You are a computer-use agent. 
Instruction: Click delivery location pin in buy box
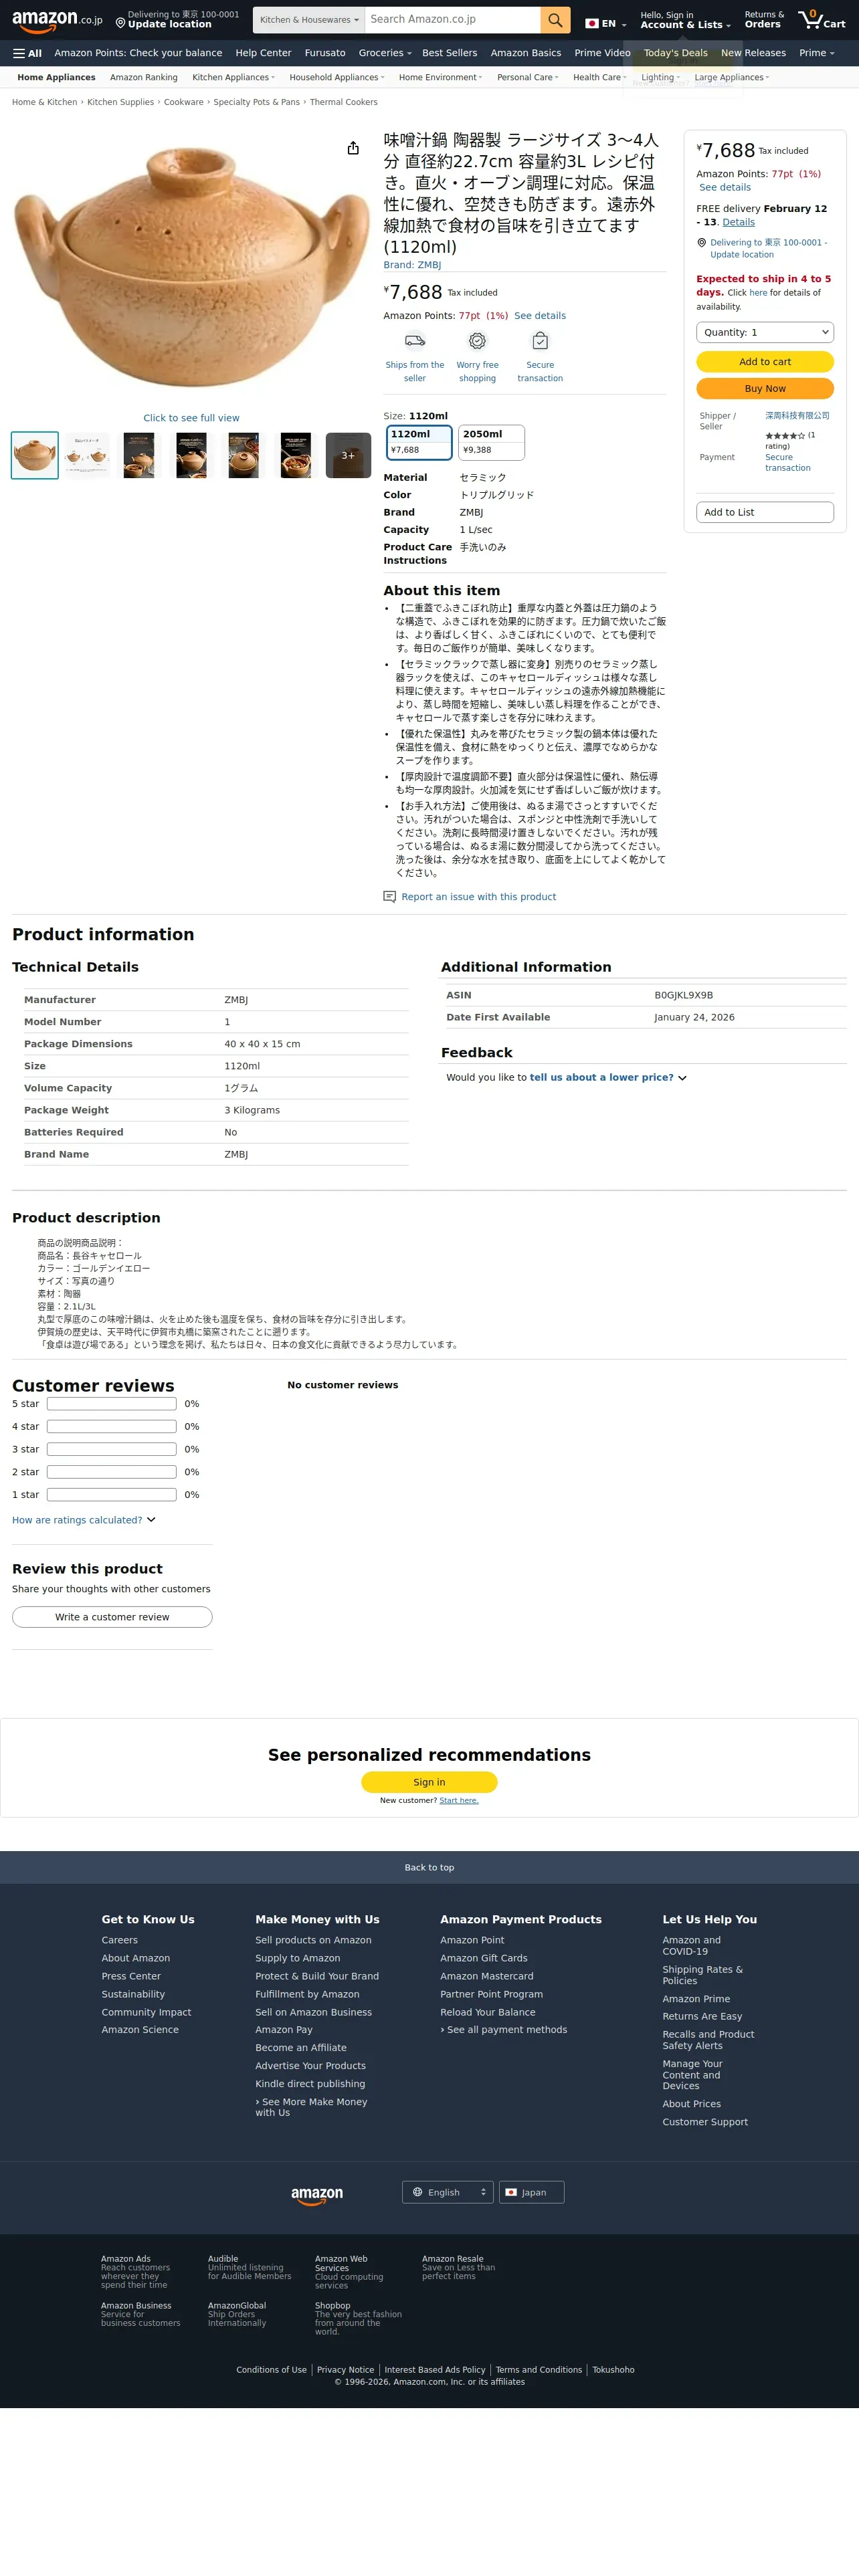click(702, 243)
